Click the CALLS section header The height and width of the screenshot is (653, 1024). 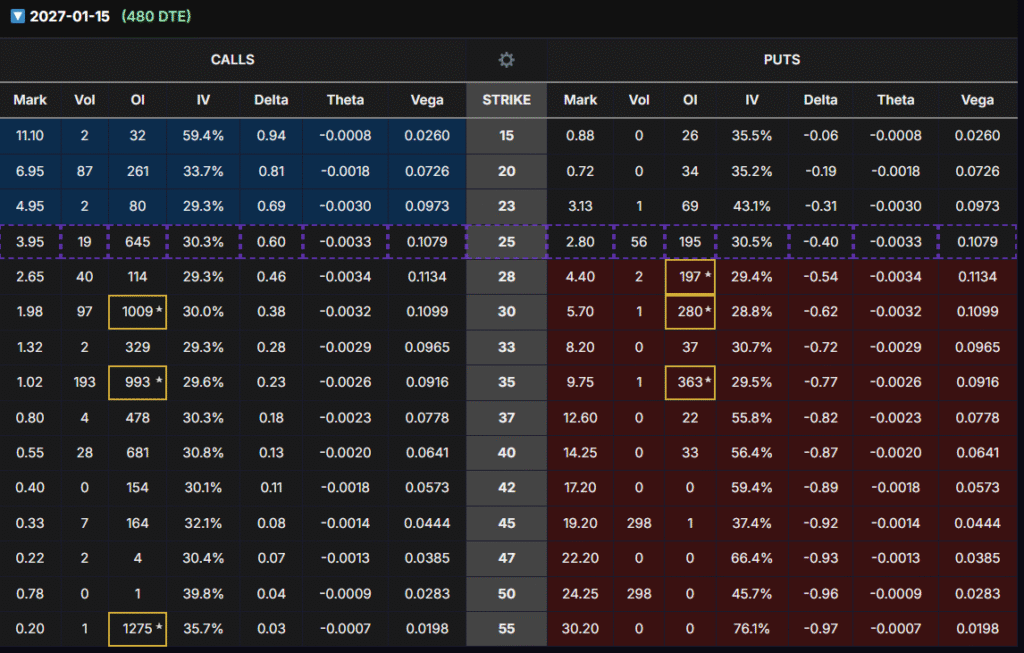click(x=232, y=60)
